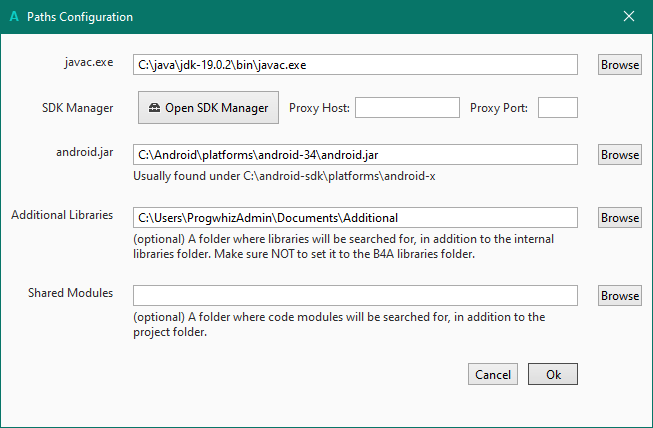Image resolution: width=653 pixels, height=428 pixels.
Task: Click the Paths Configuration title bar text
Action: (80, 17)
